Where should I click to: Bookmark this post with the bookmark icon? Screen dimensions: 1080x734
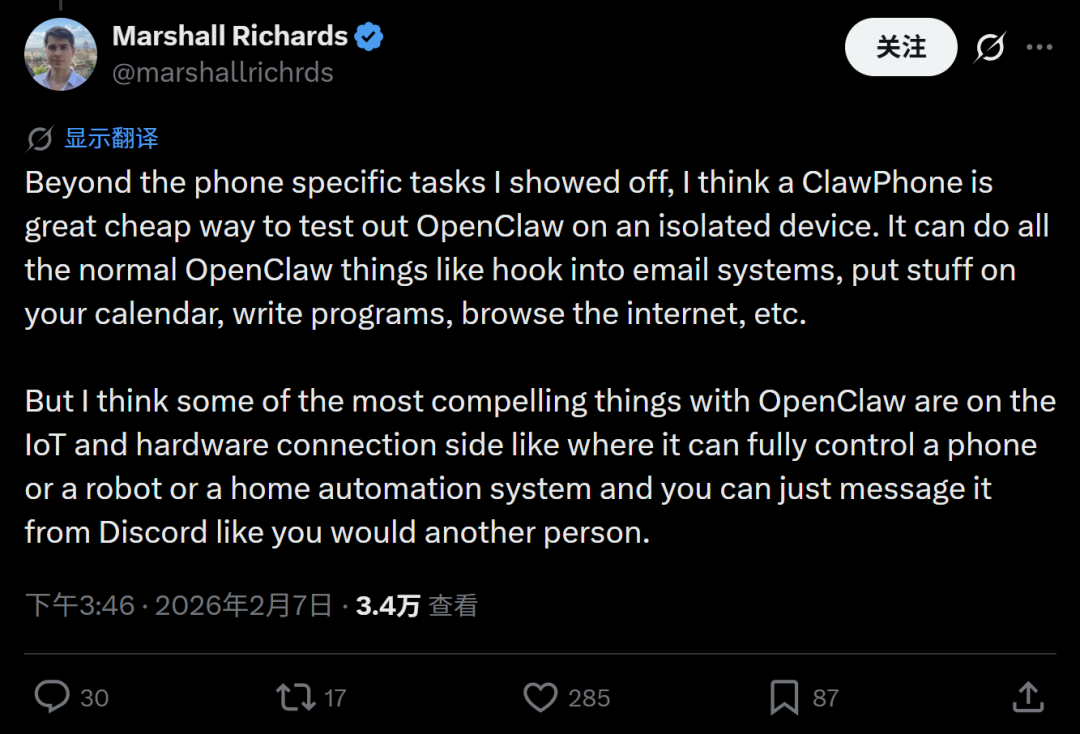pyautogui.click(x=785, y=697)
